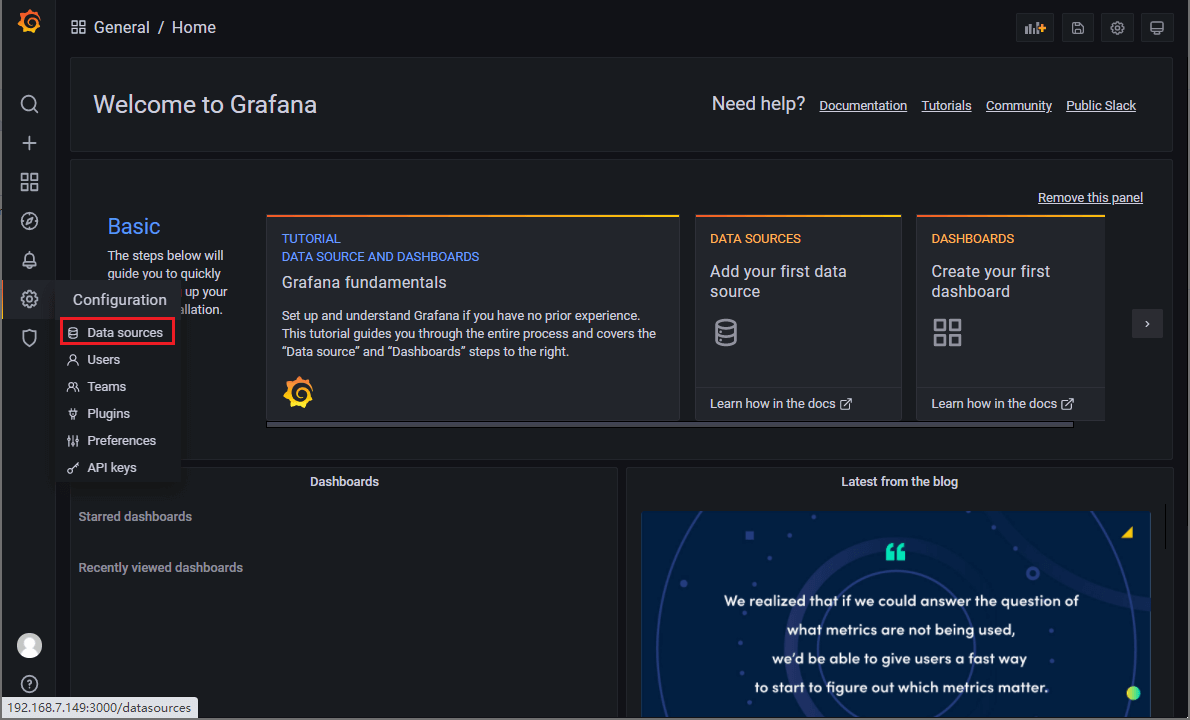This screenshot has width=1190, height=720.
Task: Open the Search magnifier in sidebar
Action: point(29,104)
